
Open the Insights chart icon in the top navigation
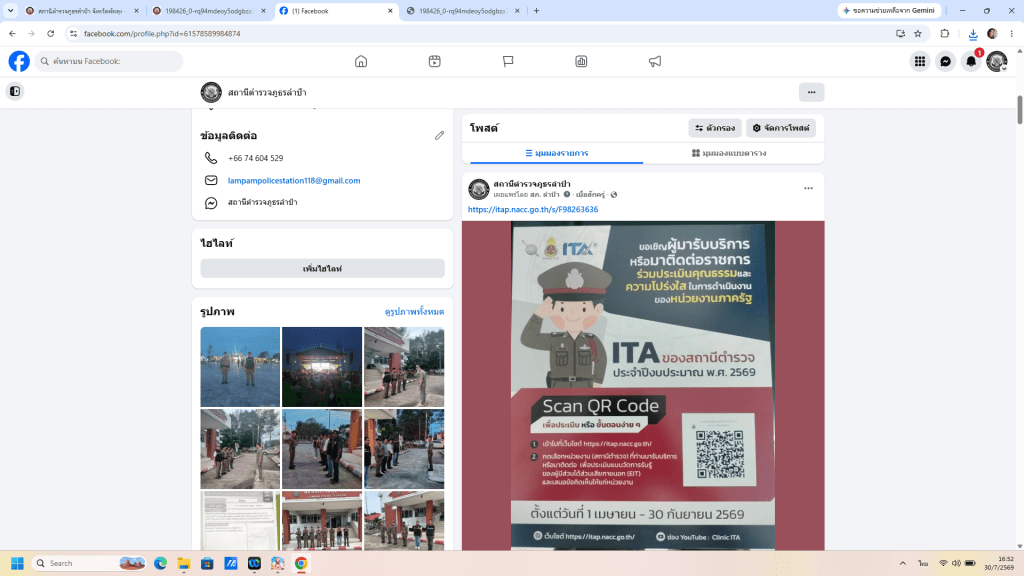581,61
